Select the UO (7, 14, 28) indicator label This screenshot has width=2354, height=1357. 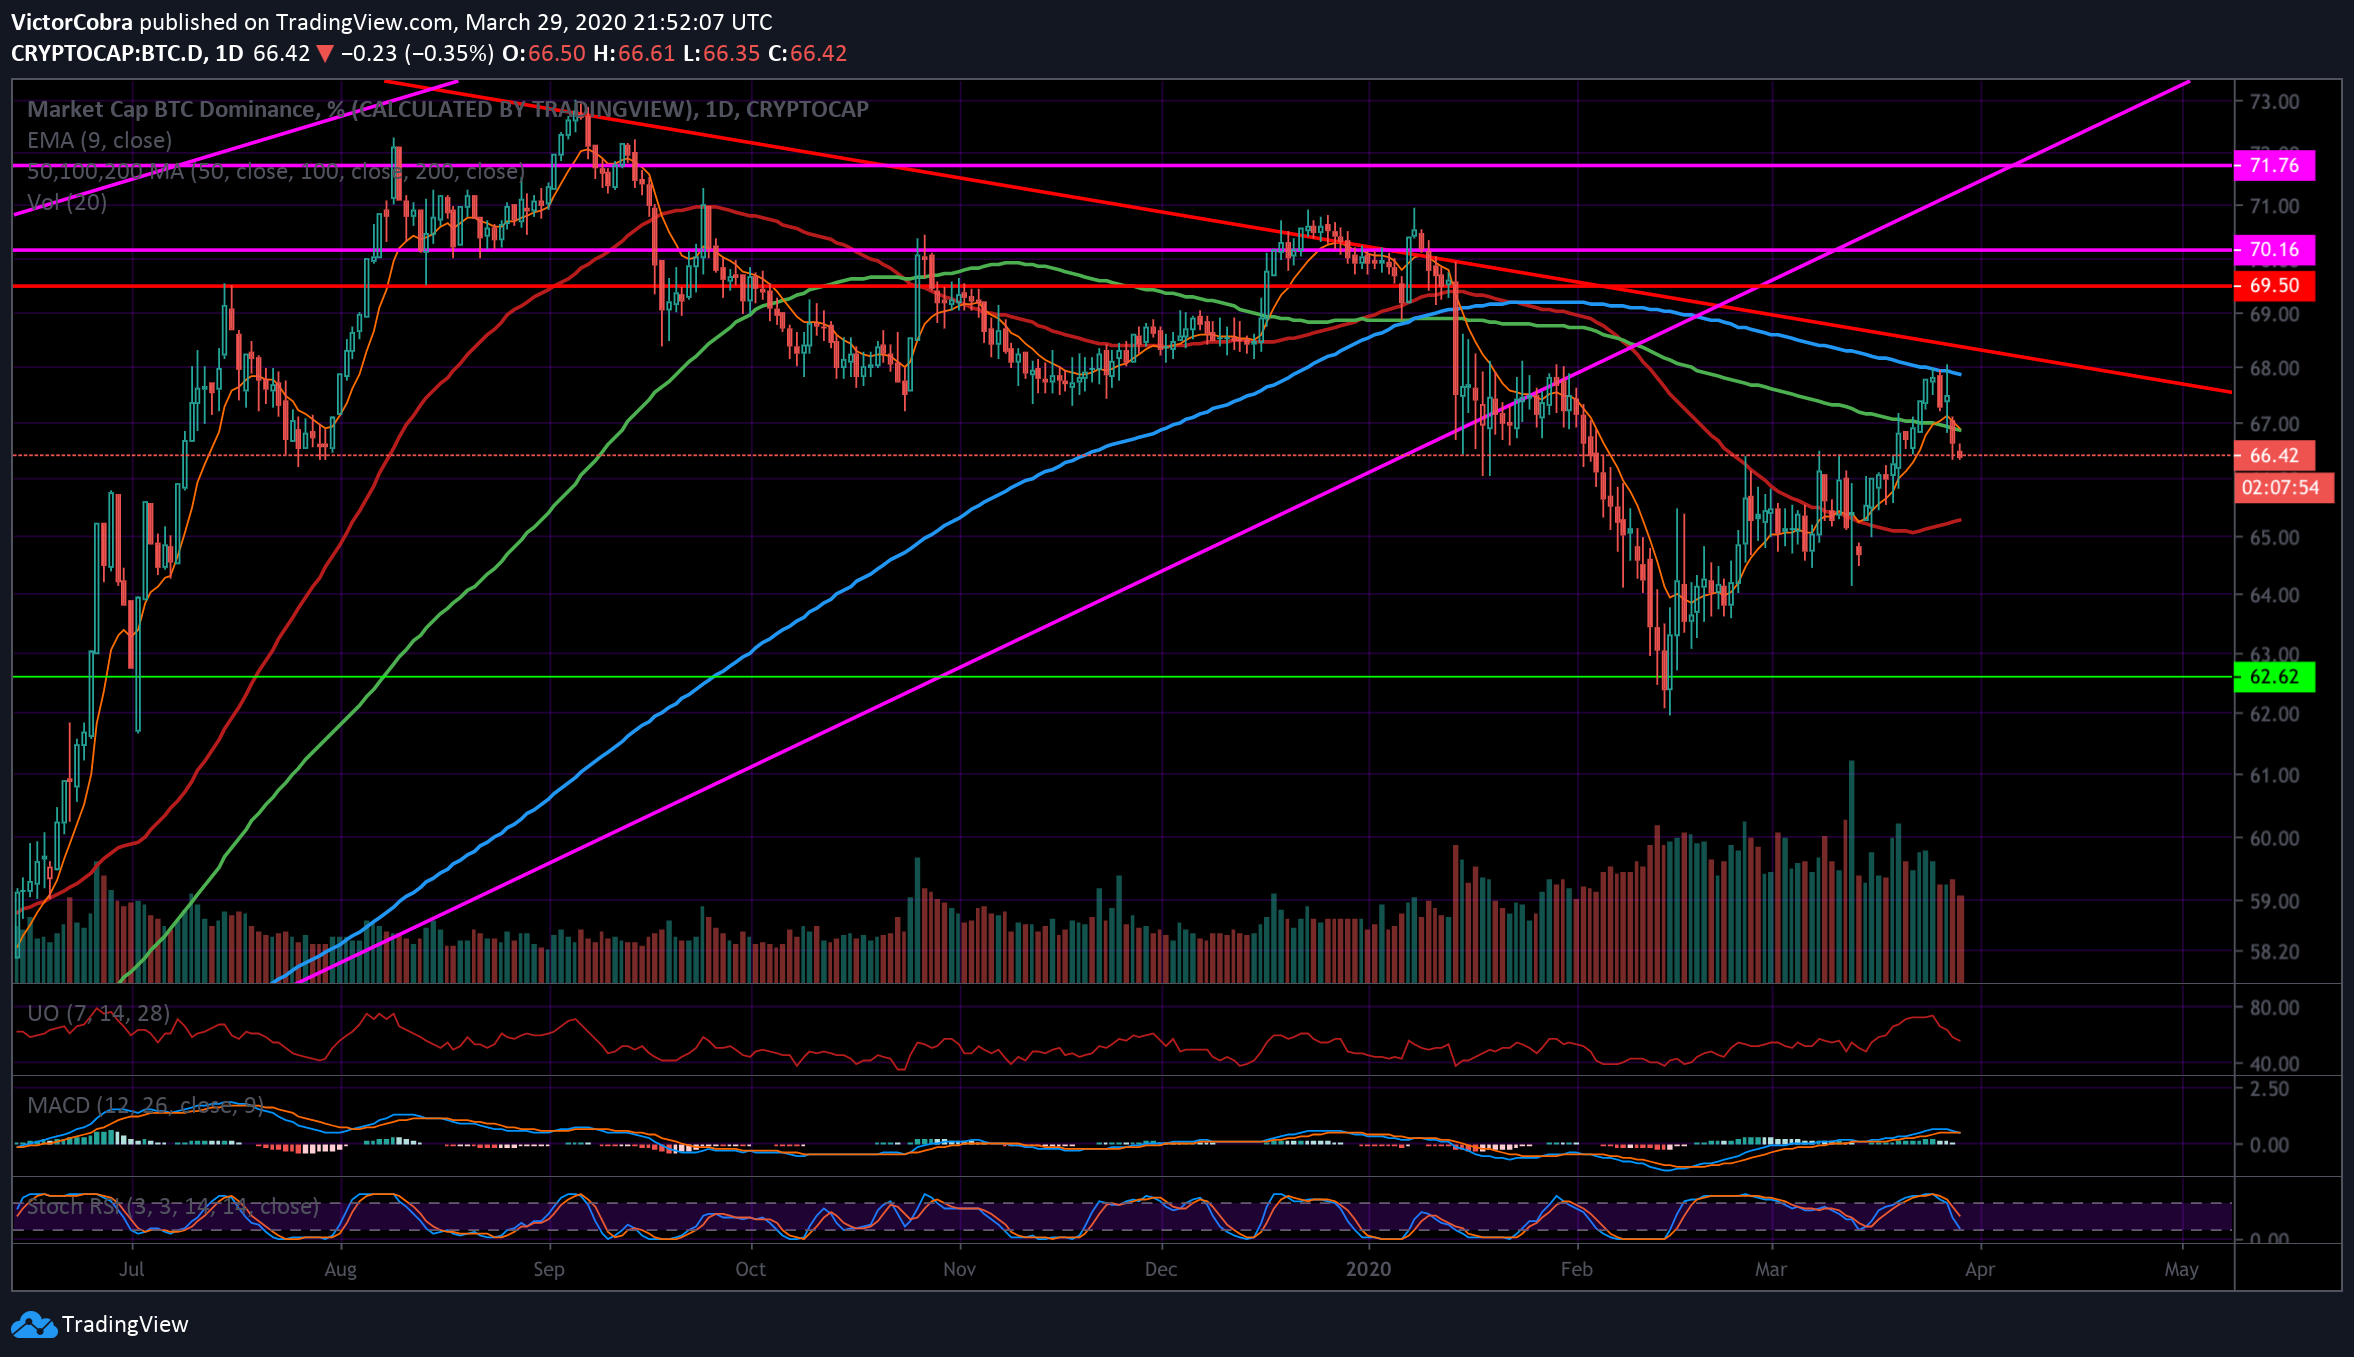(98, 1013)
